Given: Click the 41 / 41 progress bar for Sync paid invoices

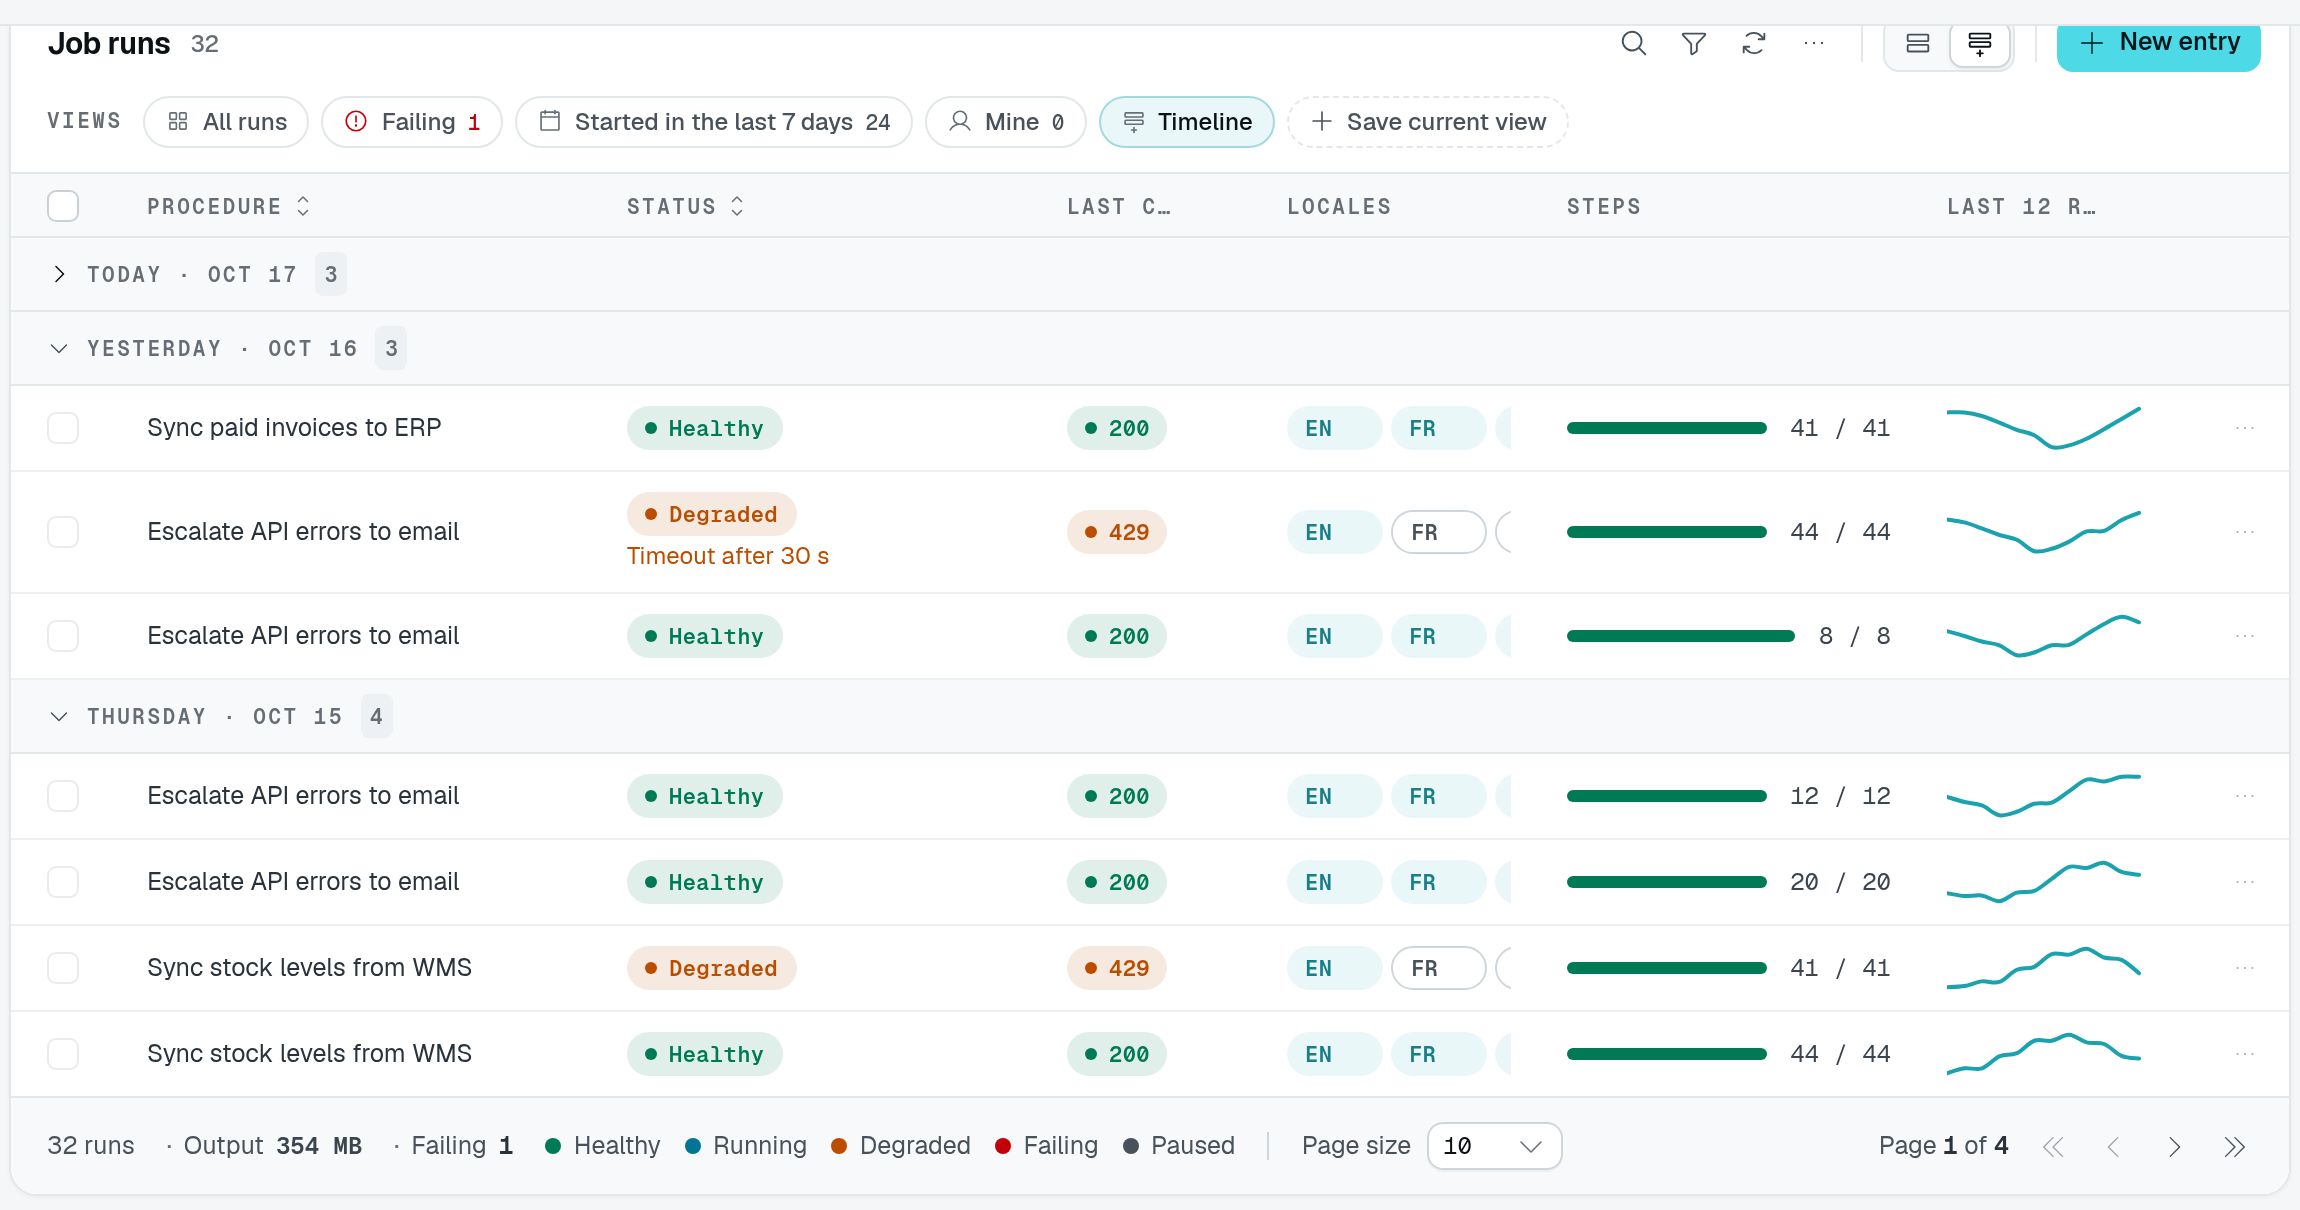Looking at the screenshot, I should 1667,428.
